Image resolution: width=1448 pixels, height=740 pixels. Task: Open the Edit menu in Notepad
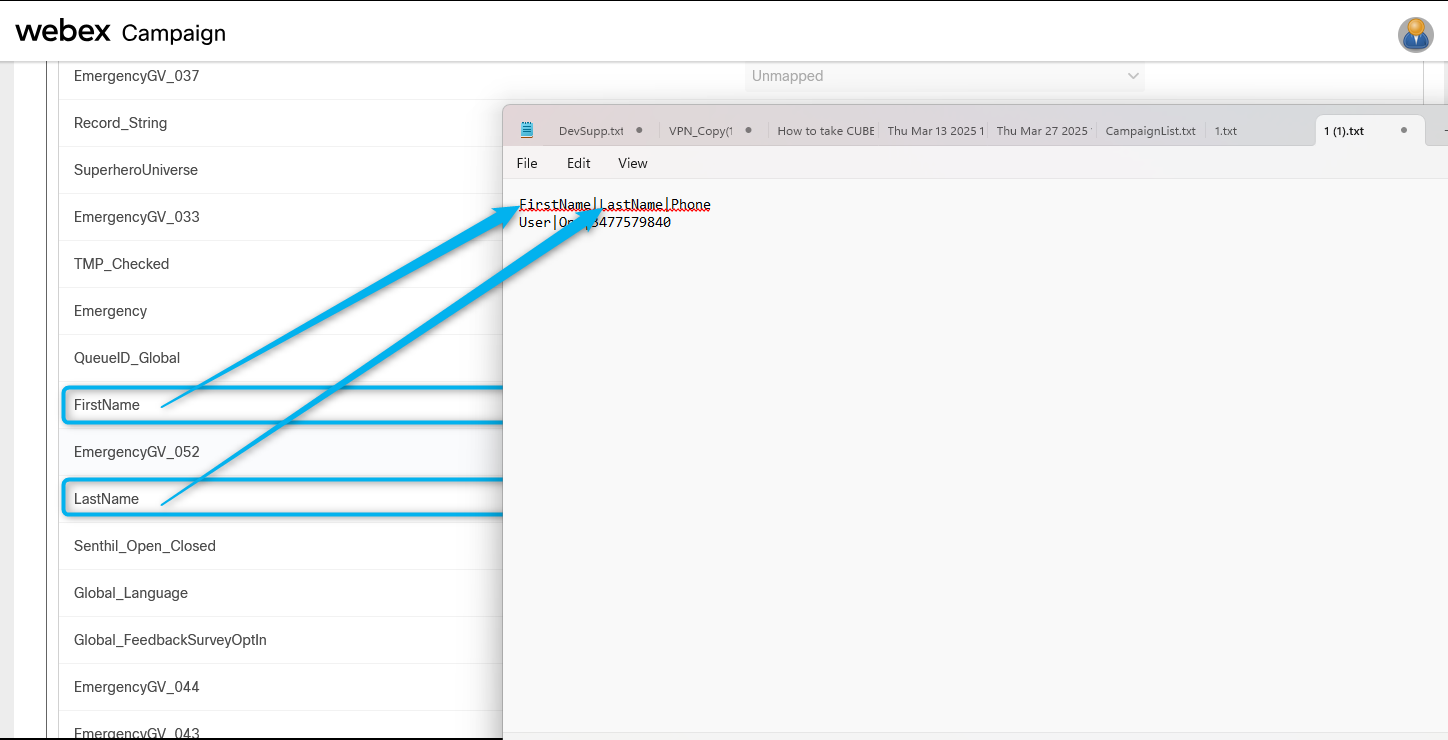click(578, 163)
